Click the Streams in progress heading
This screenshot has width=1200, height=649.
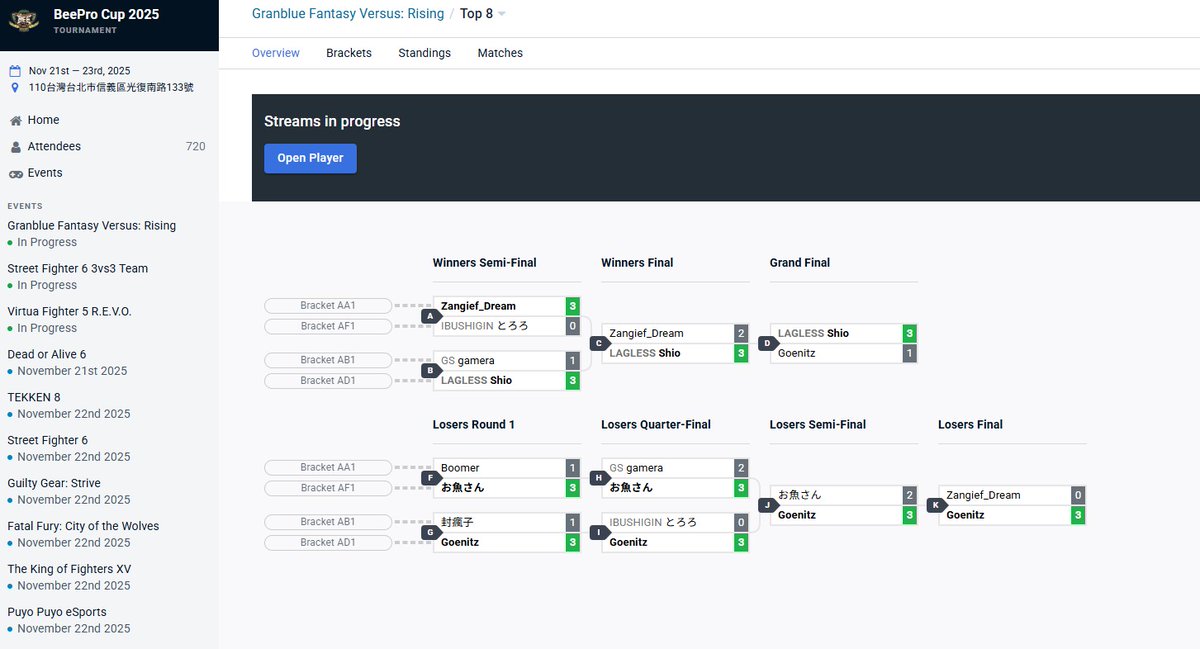(332, 121)
